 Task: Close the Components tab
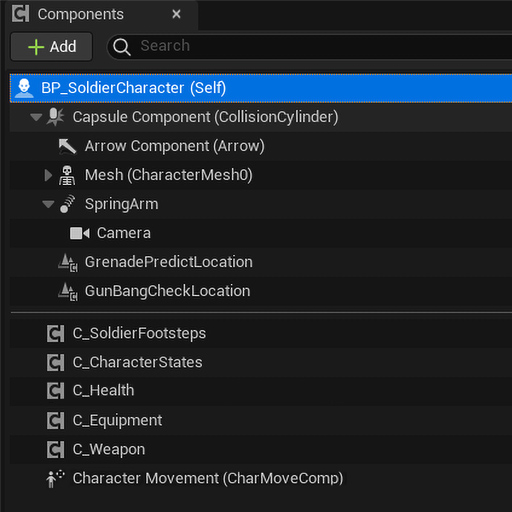pyautogui.click(x=176, y=14)
